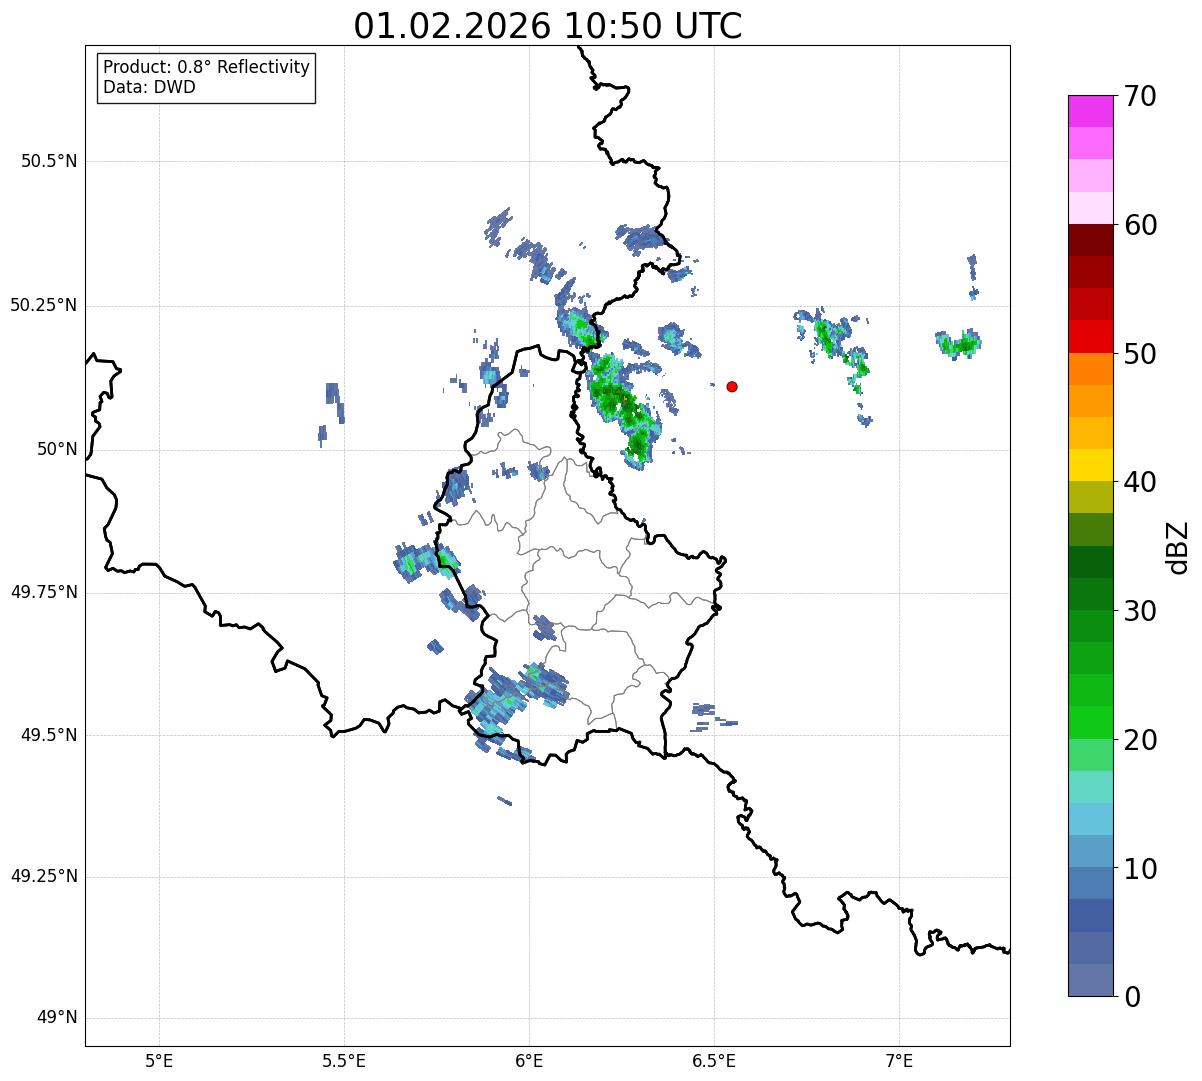This screenshot has height=1081, width=1202.
Task: Click the red station marker dot
Action: (x=732, y=386)
